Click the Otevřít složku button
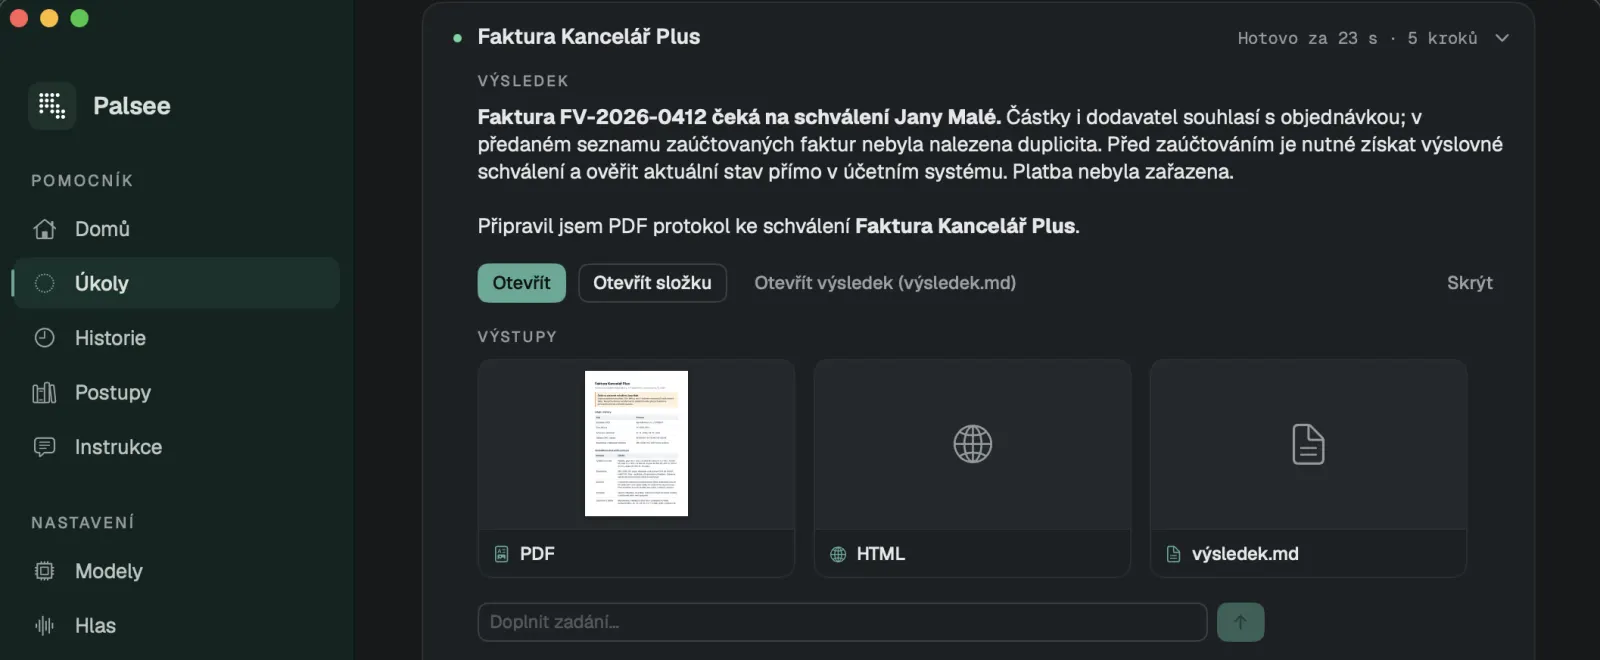1600x660 pixels. [x=653, y=283]
